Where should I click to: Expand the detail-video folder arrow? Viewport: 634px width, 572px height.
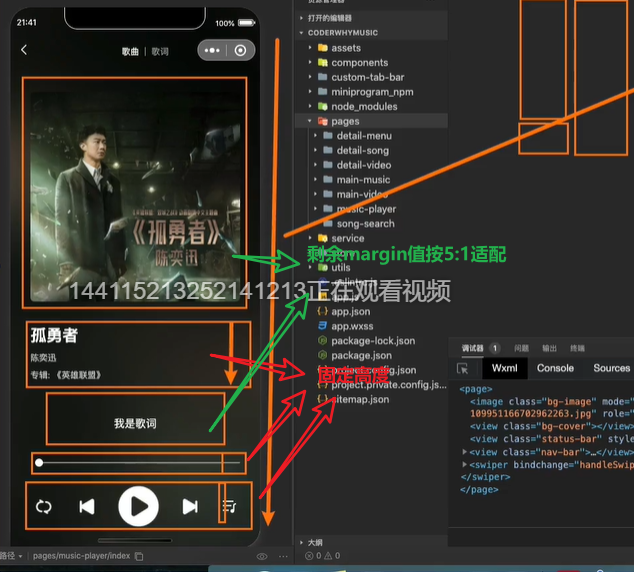click(315, 165)
